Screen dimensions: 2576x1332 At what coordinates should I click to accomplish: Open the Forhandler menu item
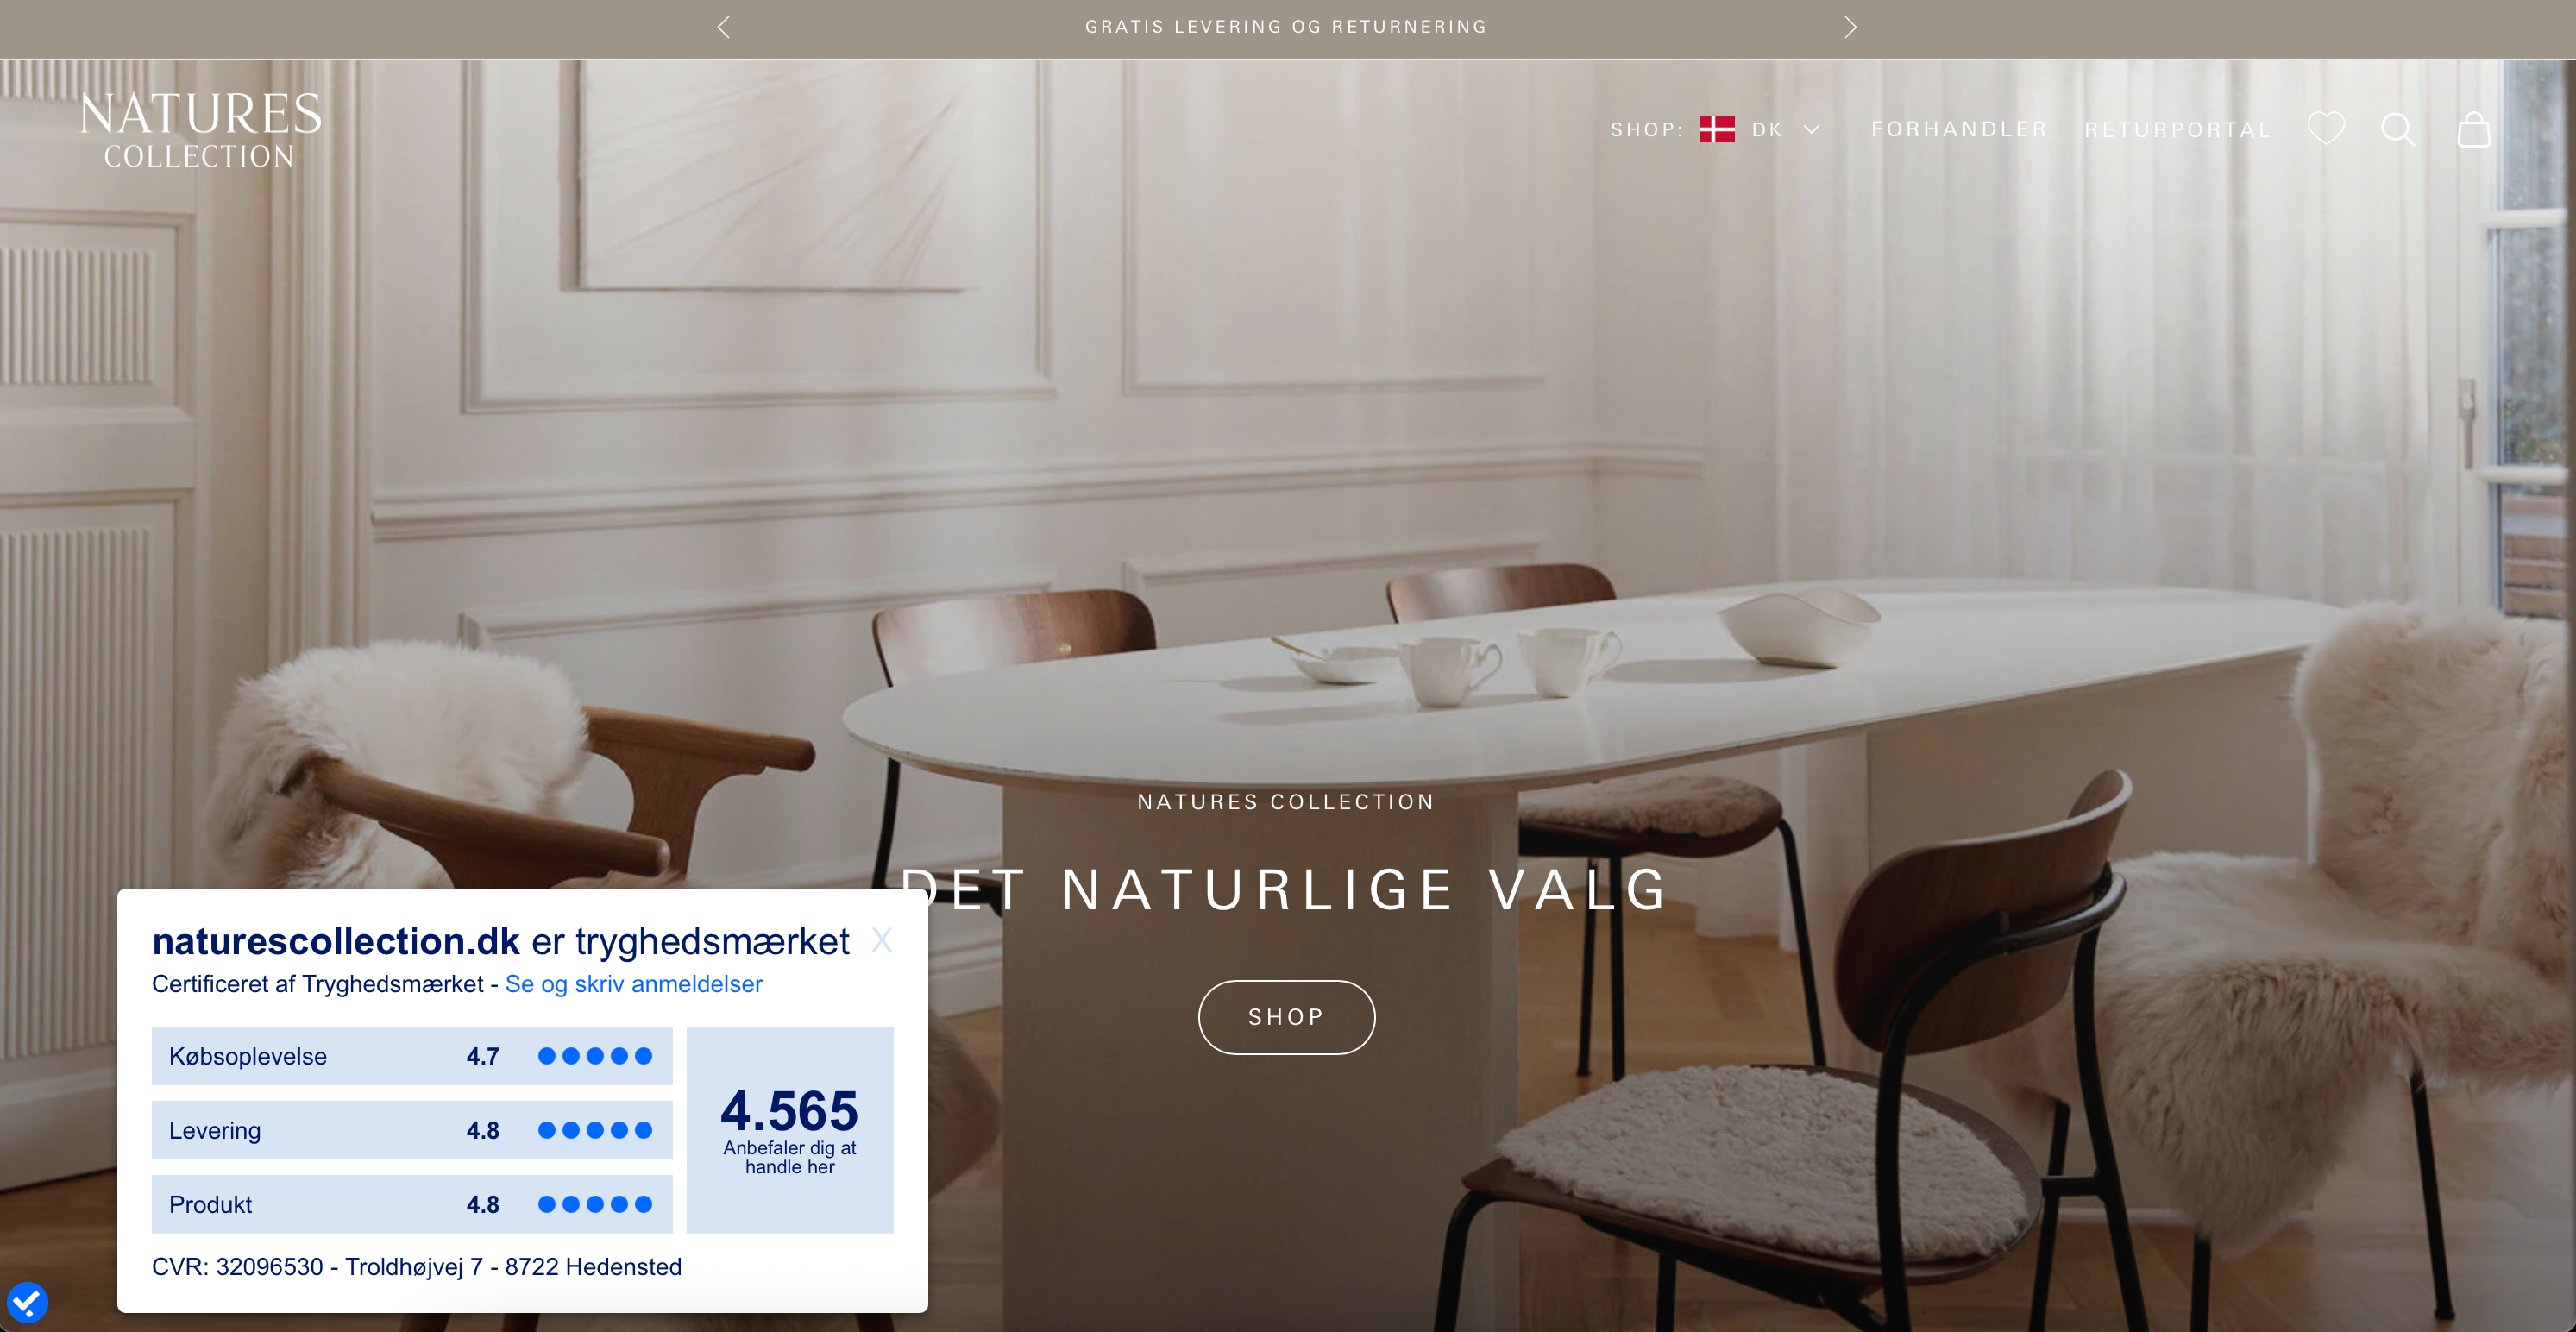[1959, 130]
